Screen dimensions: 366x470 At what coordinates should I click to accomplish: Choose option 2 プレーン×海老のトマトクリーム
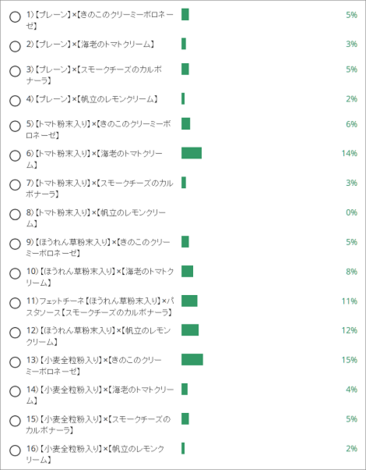pos(15,46)
